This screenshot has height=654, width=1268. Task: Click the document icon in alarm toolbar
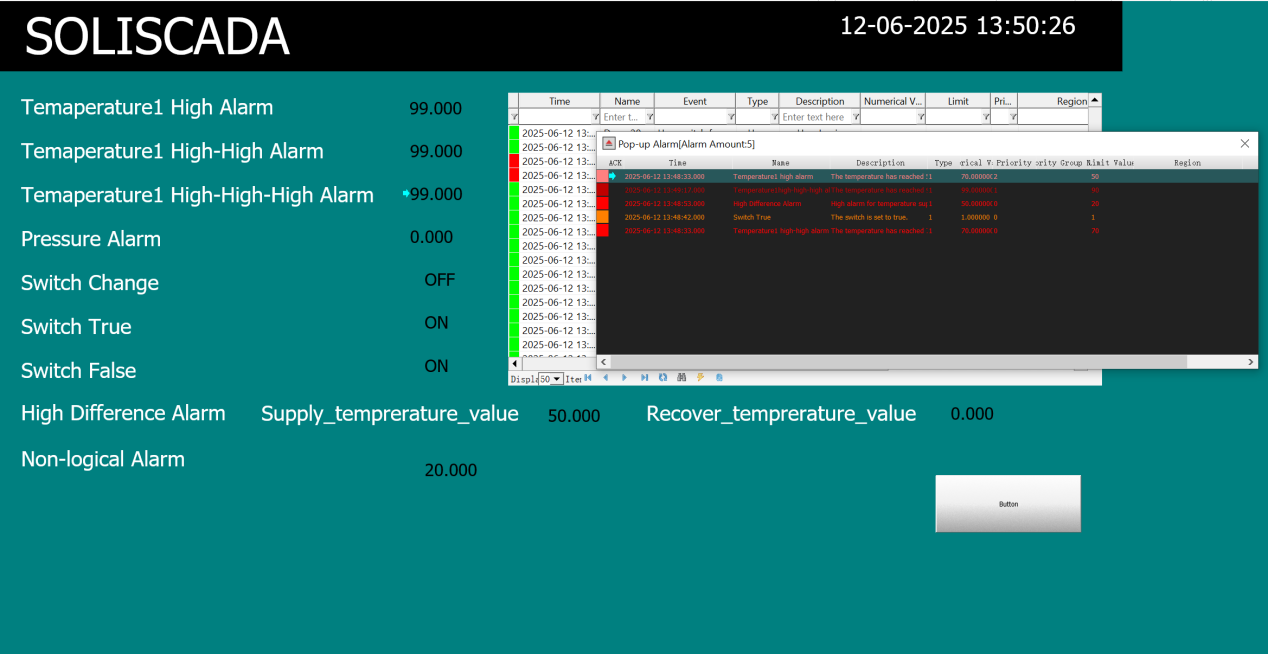click(719, 378)
